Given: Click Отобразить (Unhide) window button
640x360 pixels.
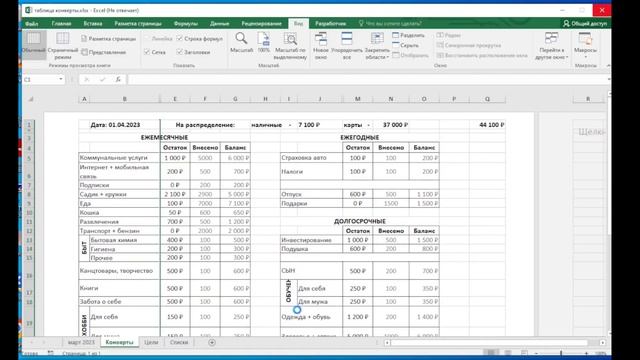Looking at the screenshot, I should pos(410,55).
